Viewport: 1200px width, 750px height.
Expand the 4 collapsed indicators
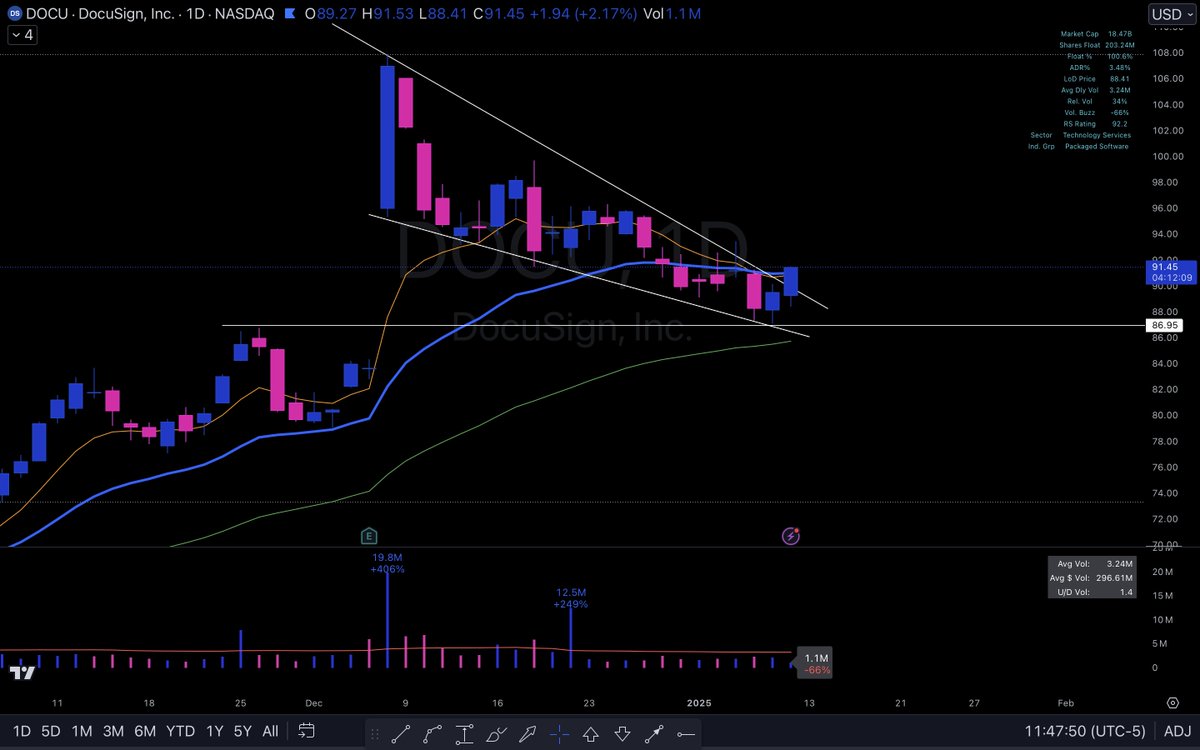pyautogui.click(x=22, y=34)
